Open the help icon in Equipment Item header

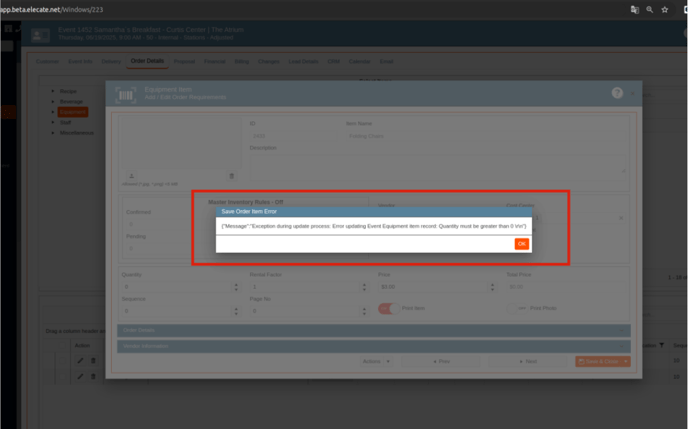coord(617,93)
